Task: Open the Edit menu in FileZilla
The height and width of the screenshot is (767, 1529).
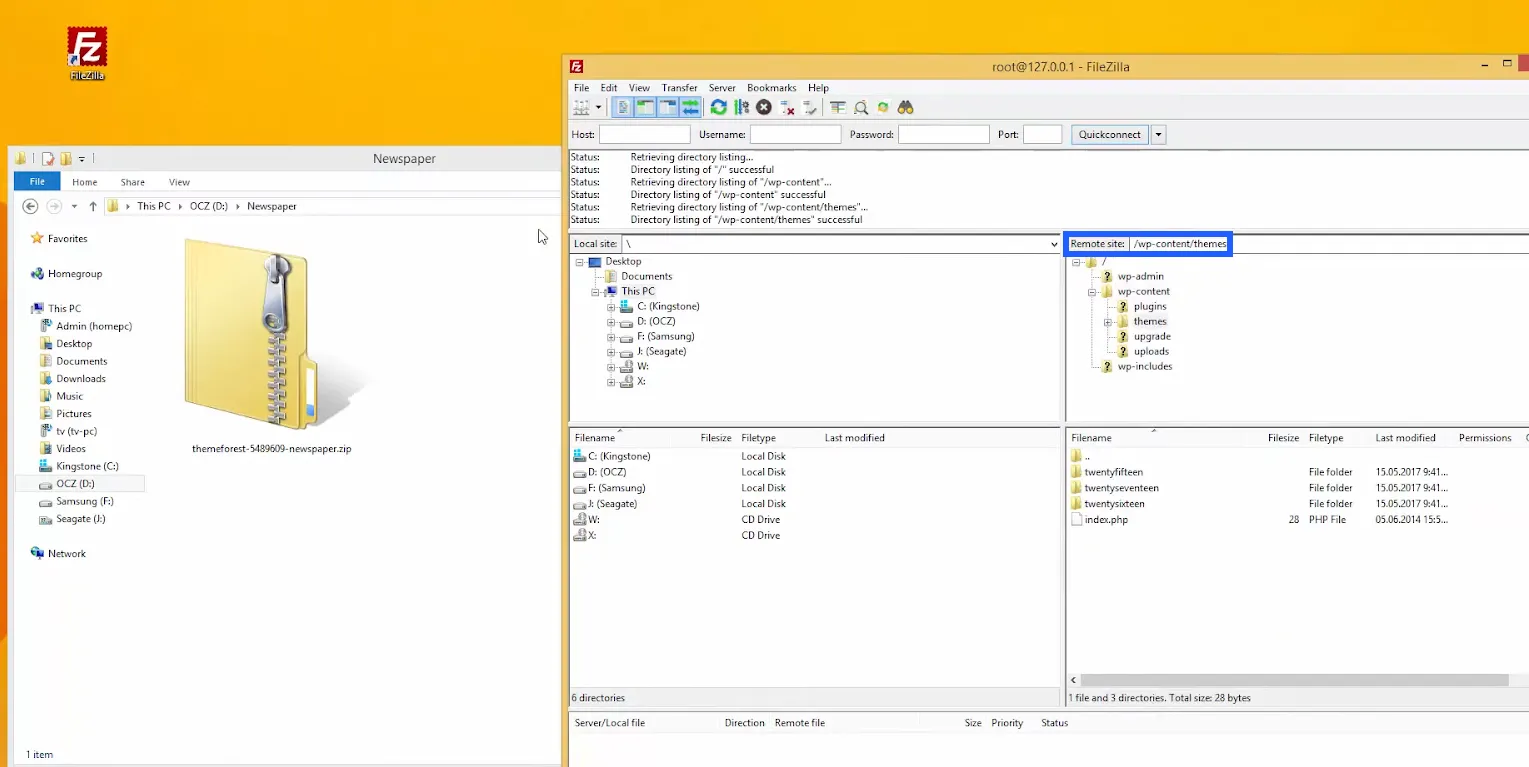Action: point(609,88)
